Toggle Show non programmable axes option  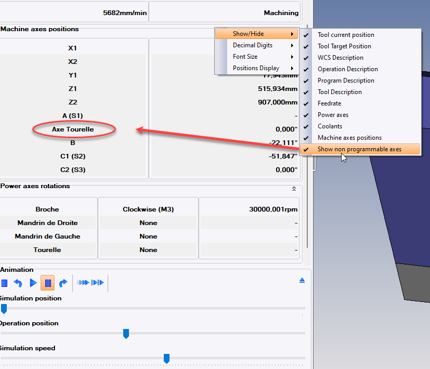click(361, 149)
